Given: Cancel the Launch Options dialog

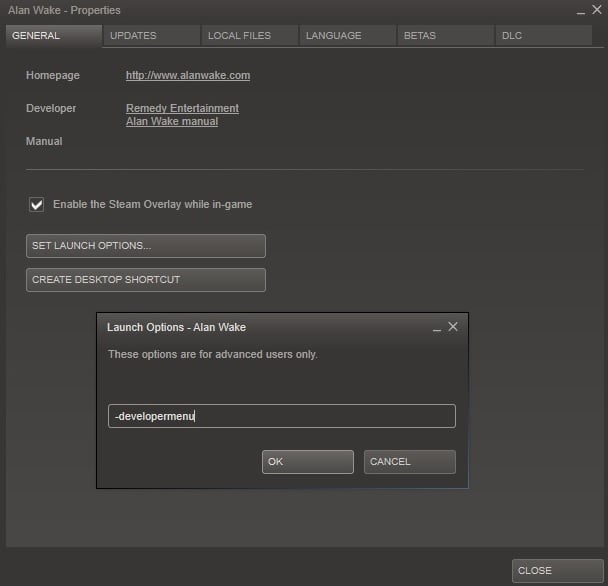Looking at the screenshot, I should (410, 462).
